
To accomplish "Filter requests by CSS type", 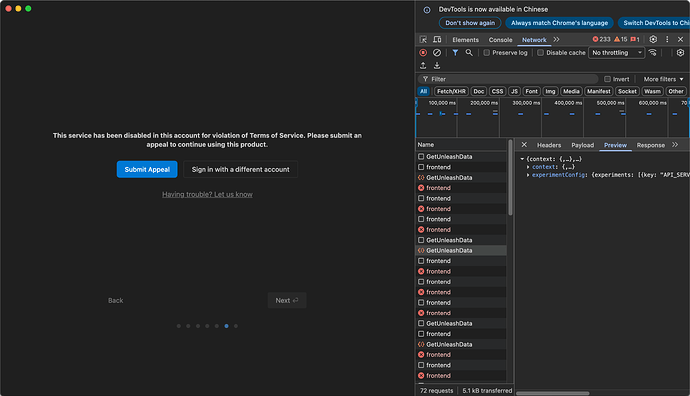I will point(497,91).
